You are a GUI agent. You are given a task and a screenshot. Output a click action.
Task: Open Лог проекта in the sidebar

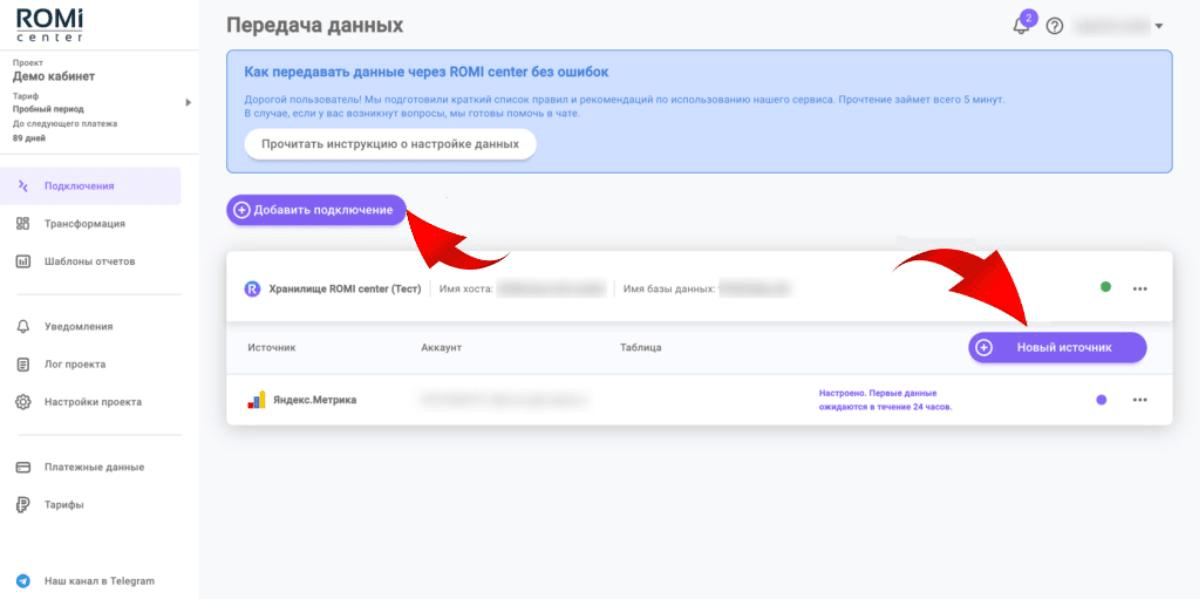[74, 365]
